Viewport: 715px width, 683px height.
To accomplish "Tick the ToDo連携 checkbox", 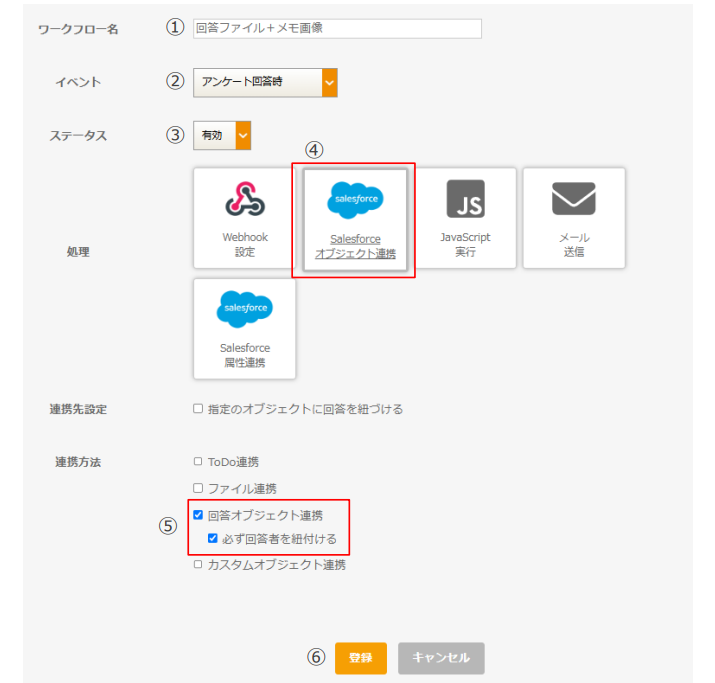I will pyautogui.click(x=198, y=461).
